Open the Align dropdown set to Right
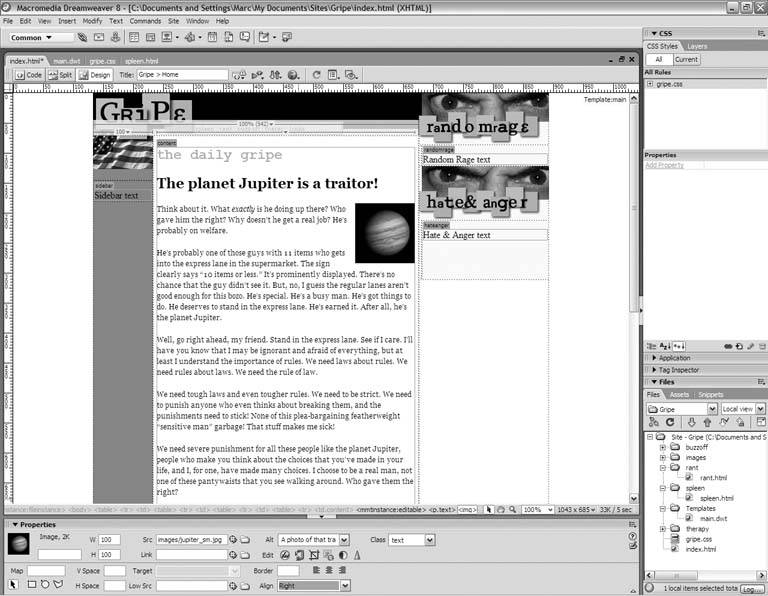This screenshot has height=596, width=768. [x=315, y=585]
